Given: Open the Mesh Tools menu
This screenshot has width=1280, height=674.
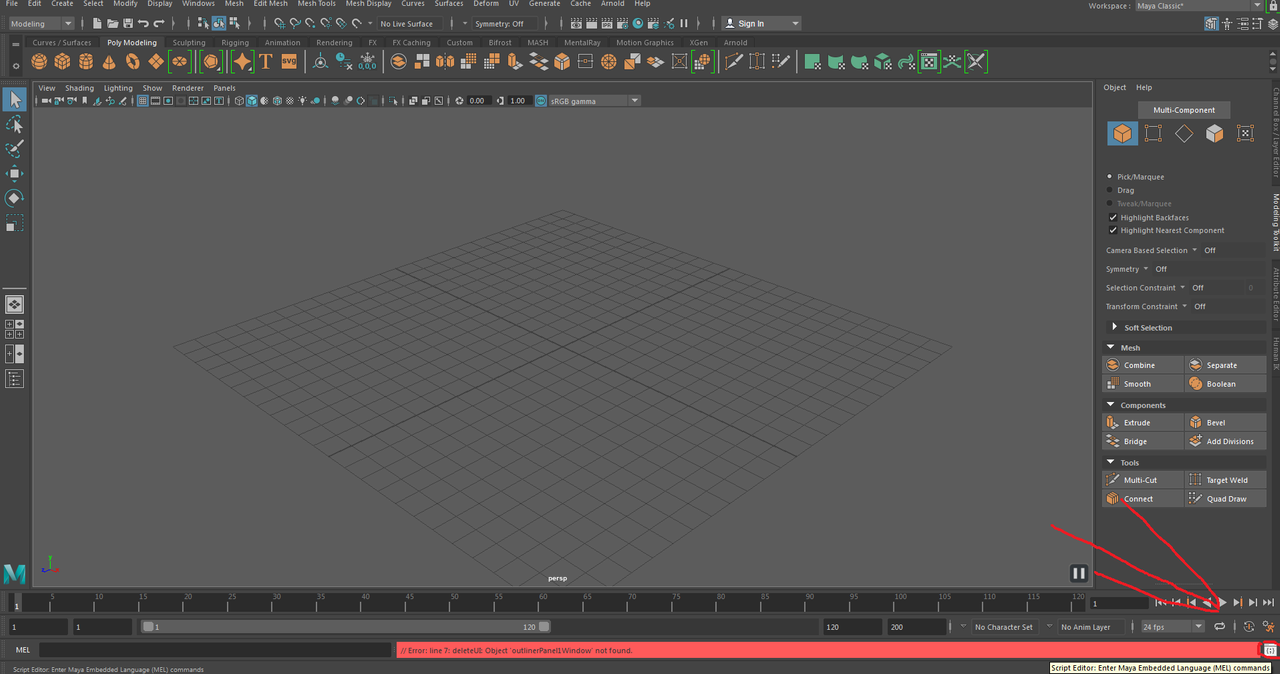Looking at the screenshot, I should (316, 4).
